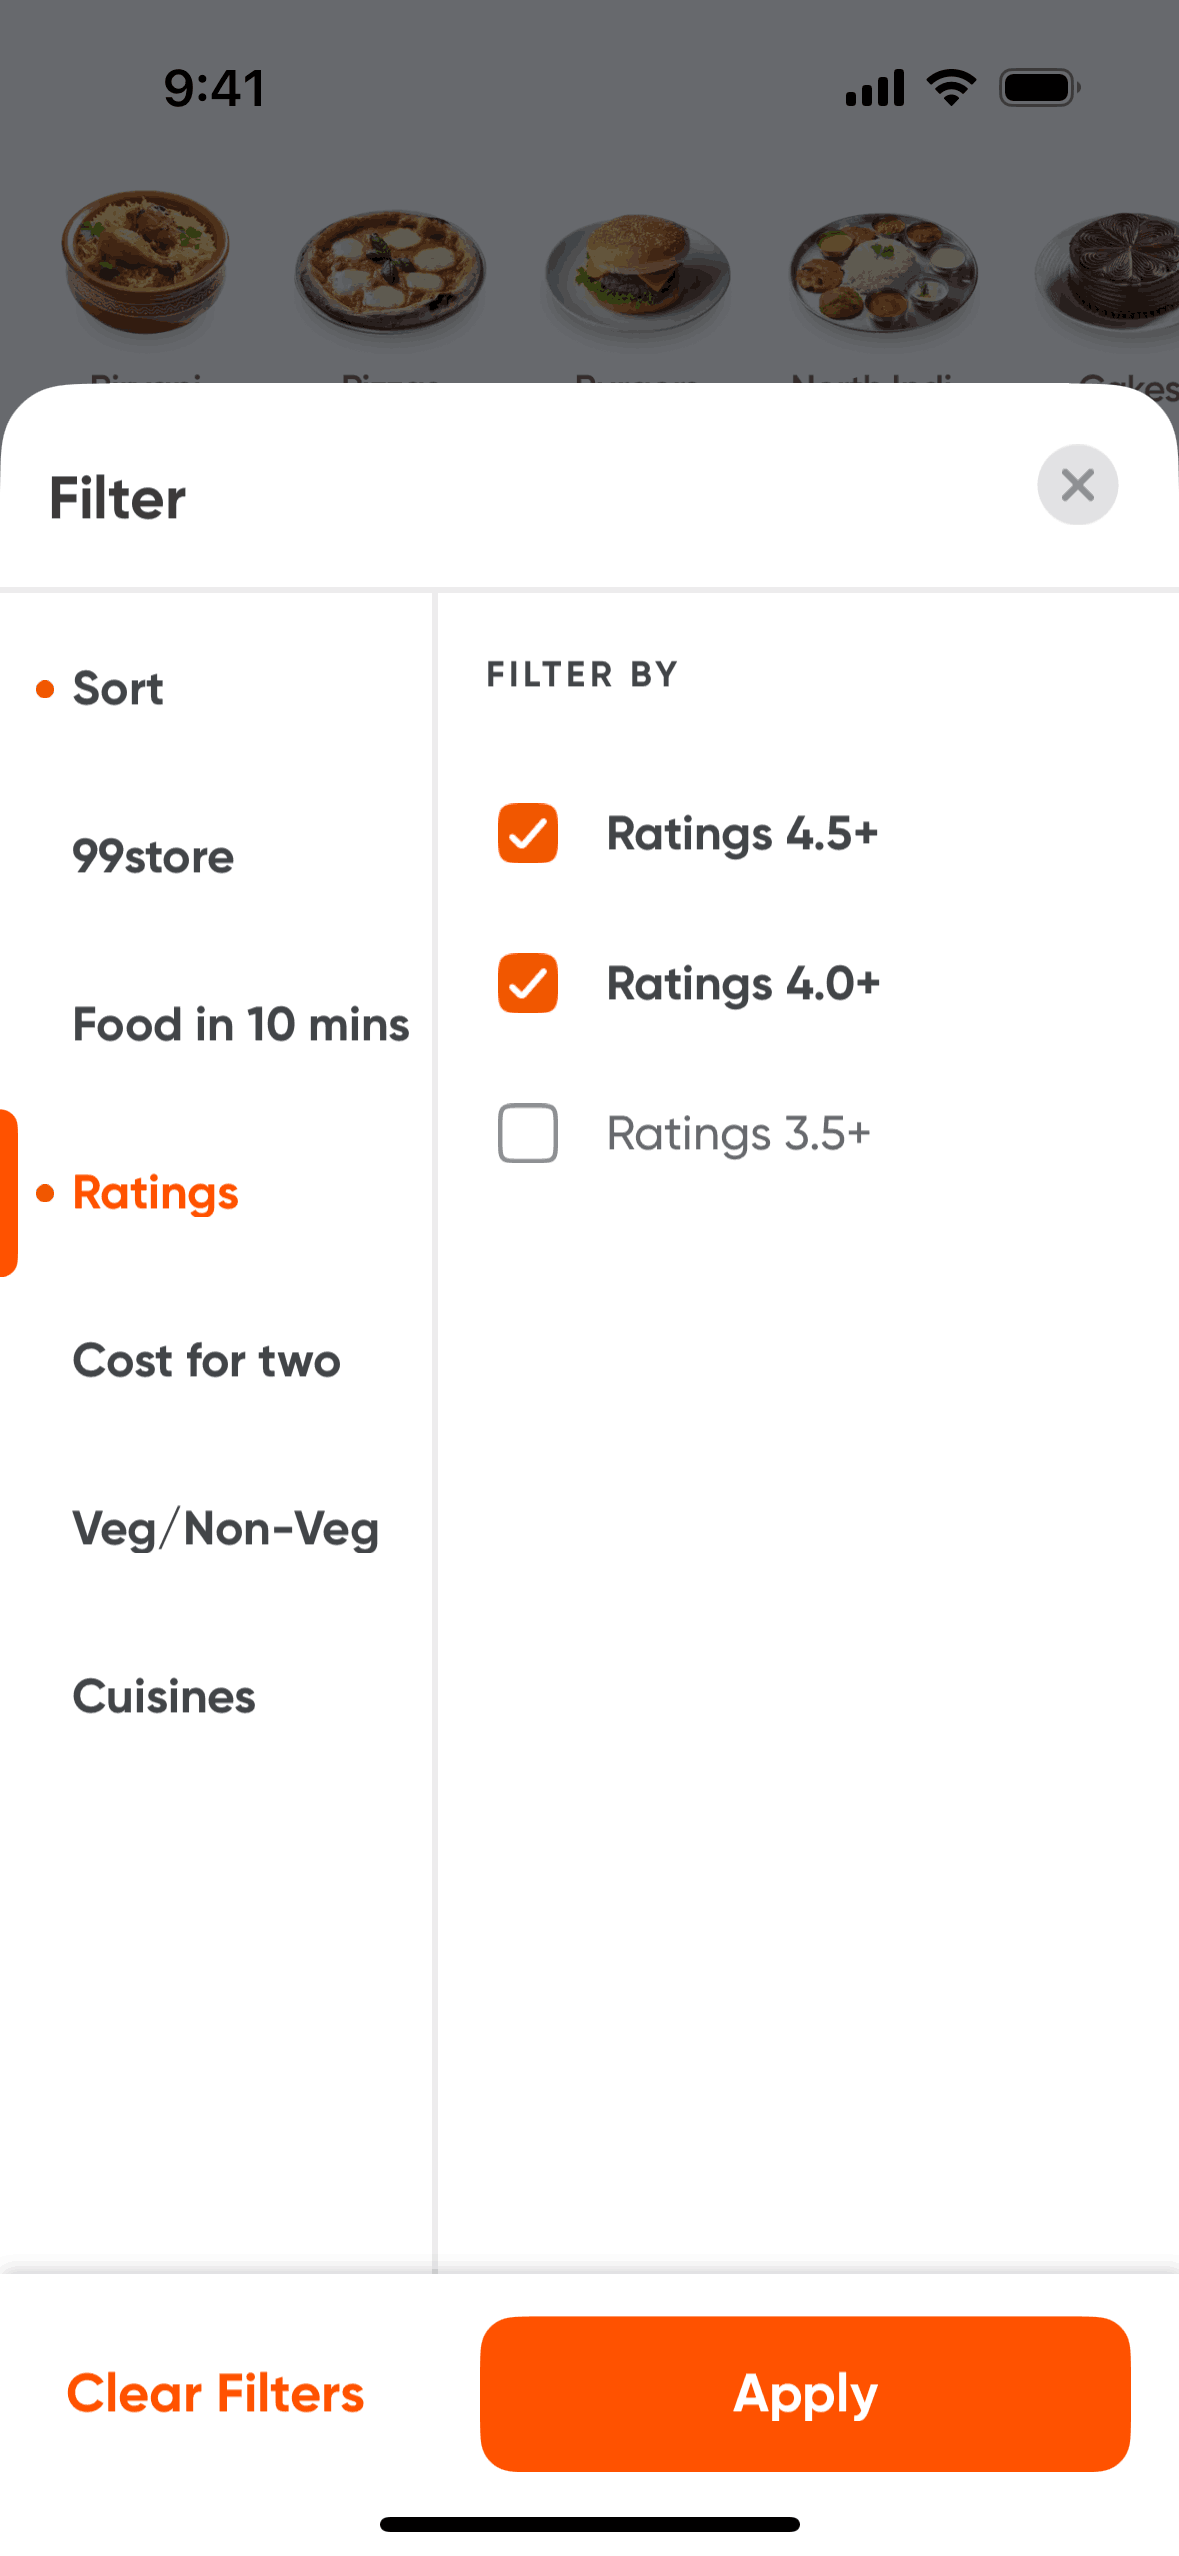
Task: Tap the Biryani dish image
Action: coord(146,262)
